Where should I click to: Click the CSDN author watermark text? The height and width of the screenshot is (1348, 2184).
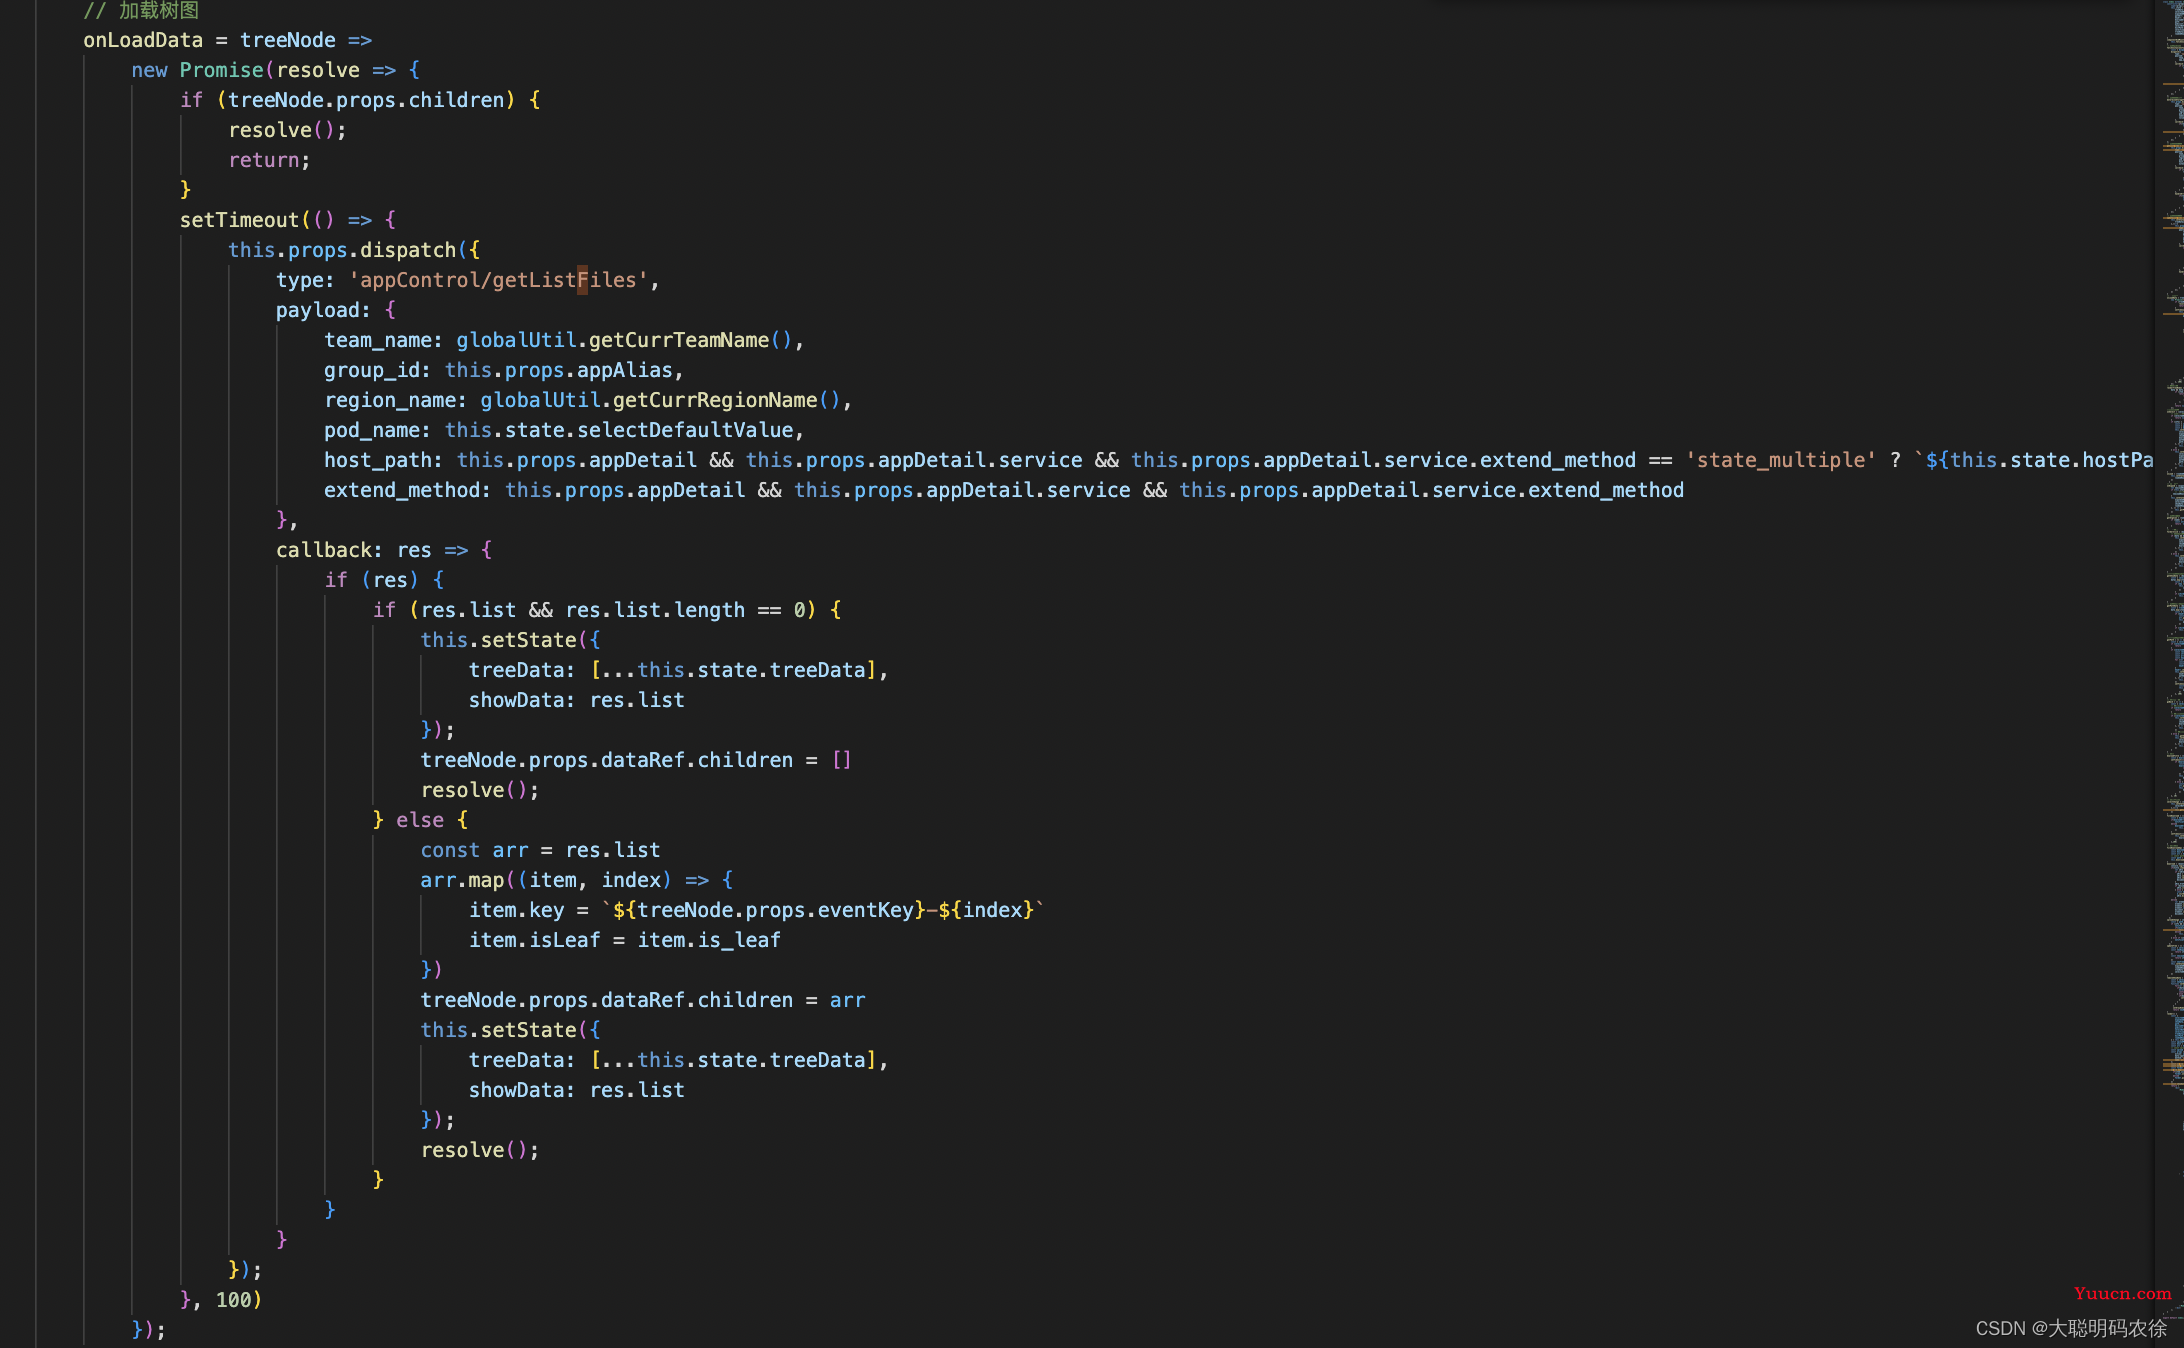pos(2070,1328)
